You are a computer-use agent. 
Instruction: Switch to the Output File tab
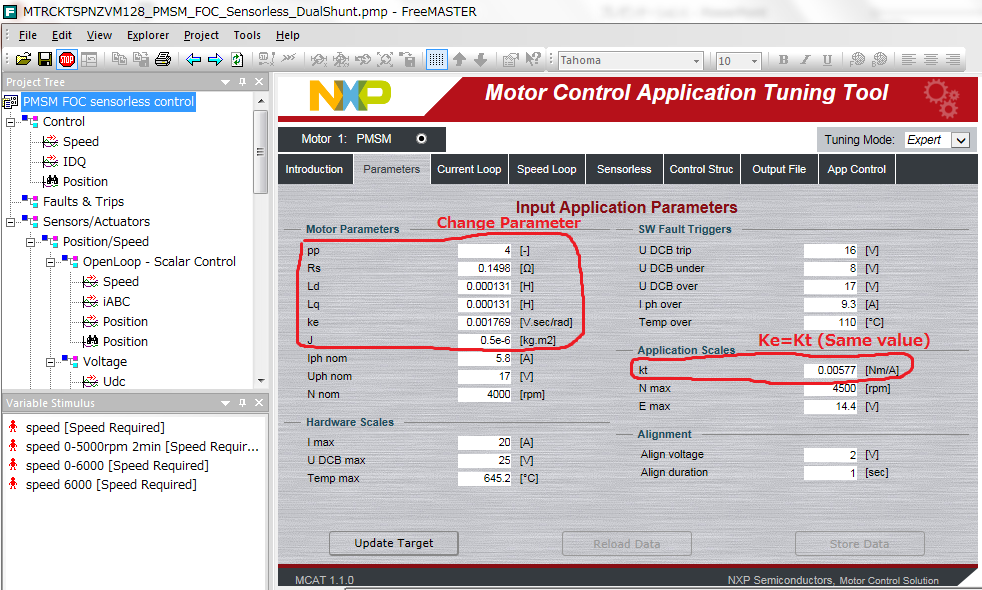click(x=779, y=169)
